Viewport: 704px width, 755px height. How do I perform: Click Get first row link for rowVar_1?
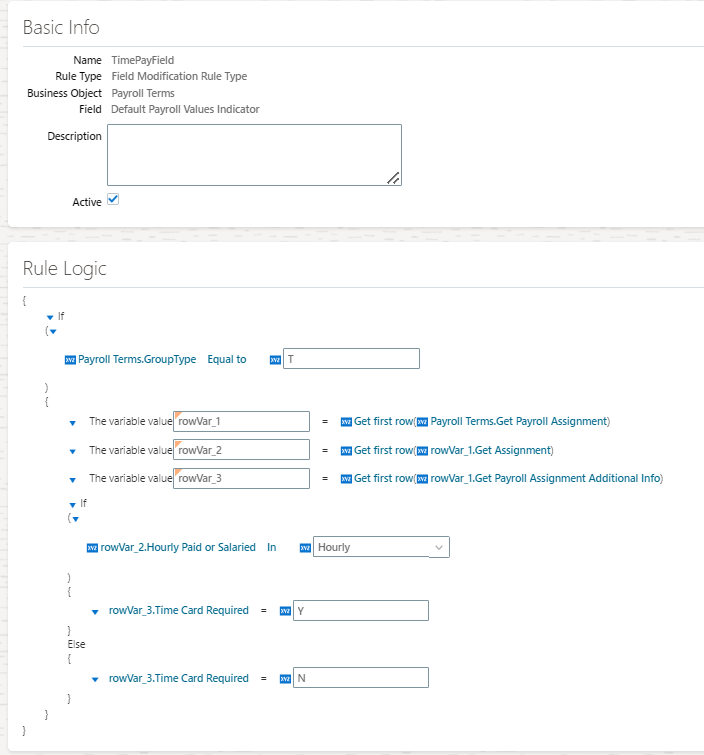tap(384, 421)
